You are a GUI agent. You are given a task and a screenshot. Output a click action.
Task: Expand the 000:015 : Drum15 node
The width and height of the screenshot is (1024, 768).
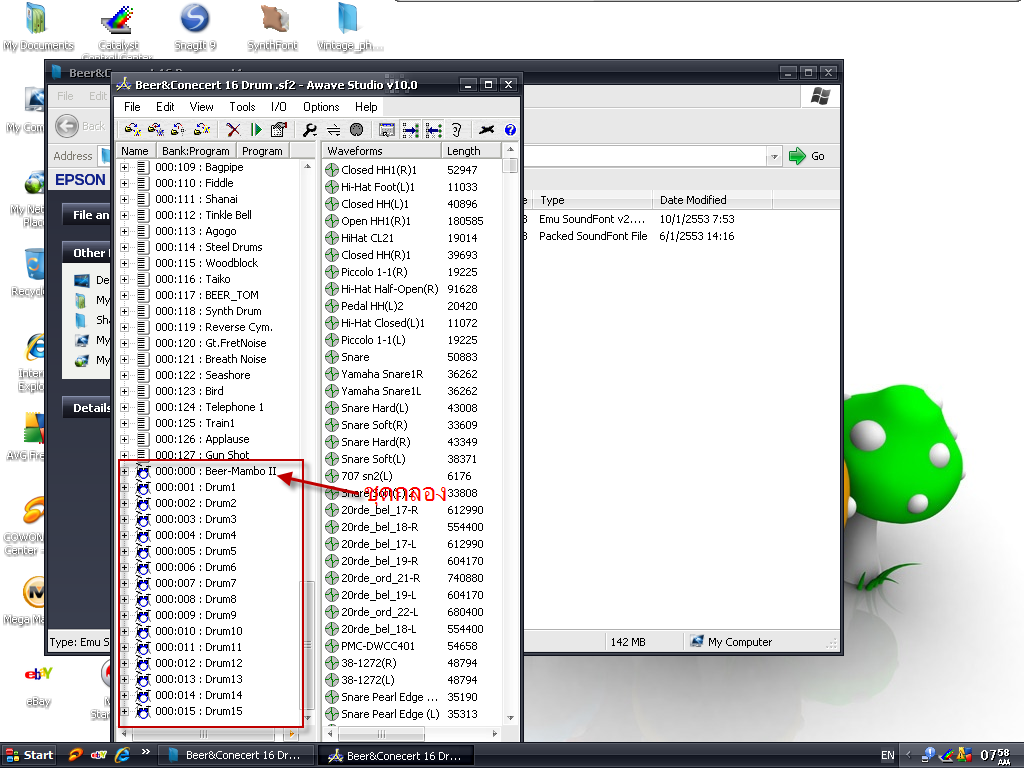pos(124,711)
